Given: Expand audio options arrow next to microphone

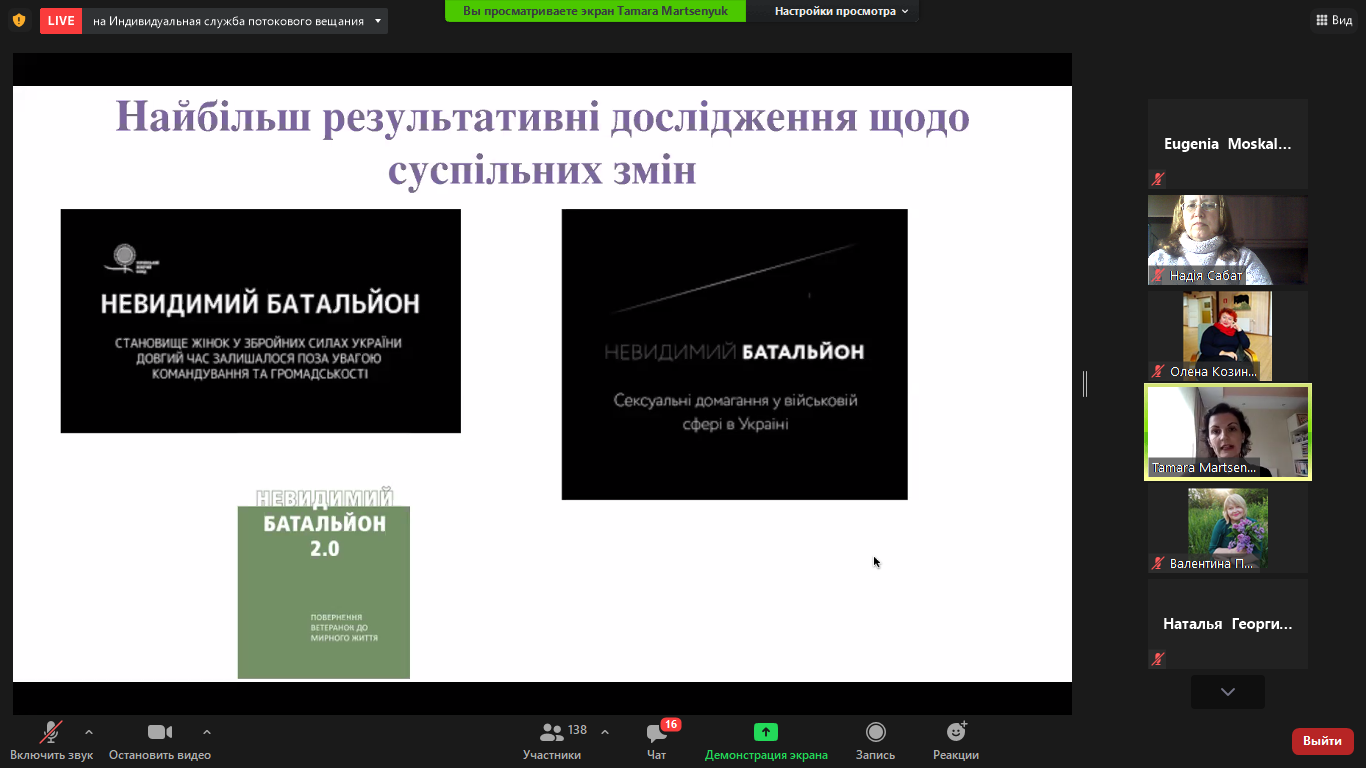Looking at the screenshot, I should [x=89, y=732].
